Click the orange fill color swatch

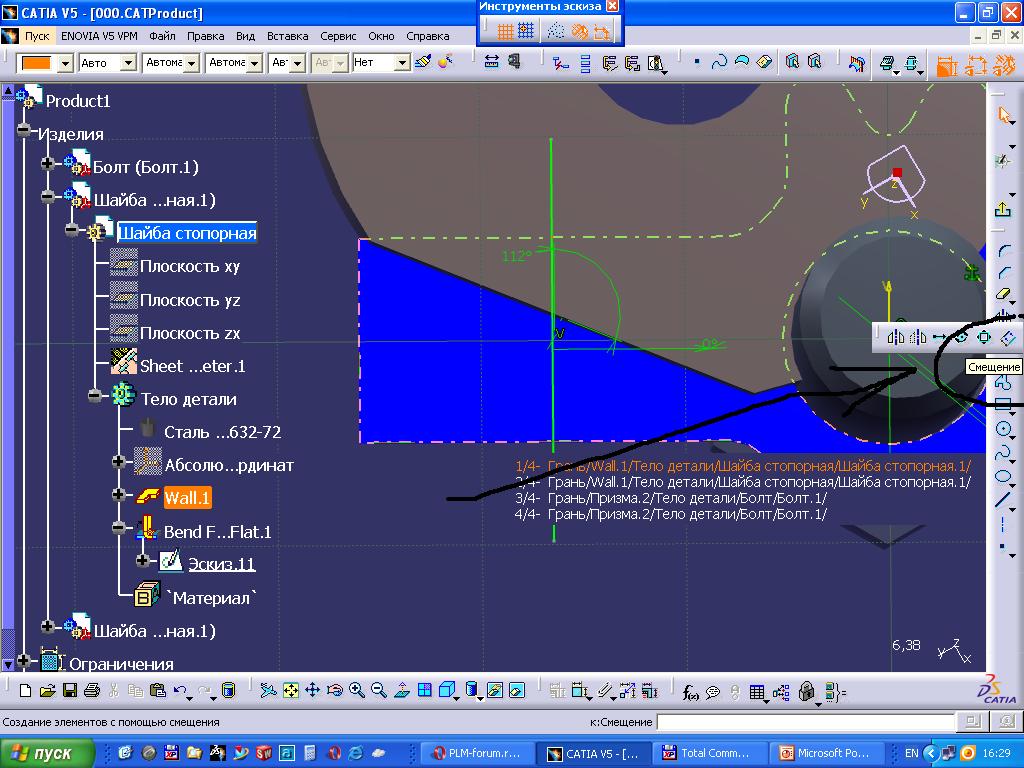(37, 63)
